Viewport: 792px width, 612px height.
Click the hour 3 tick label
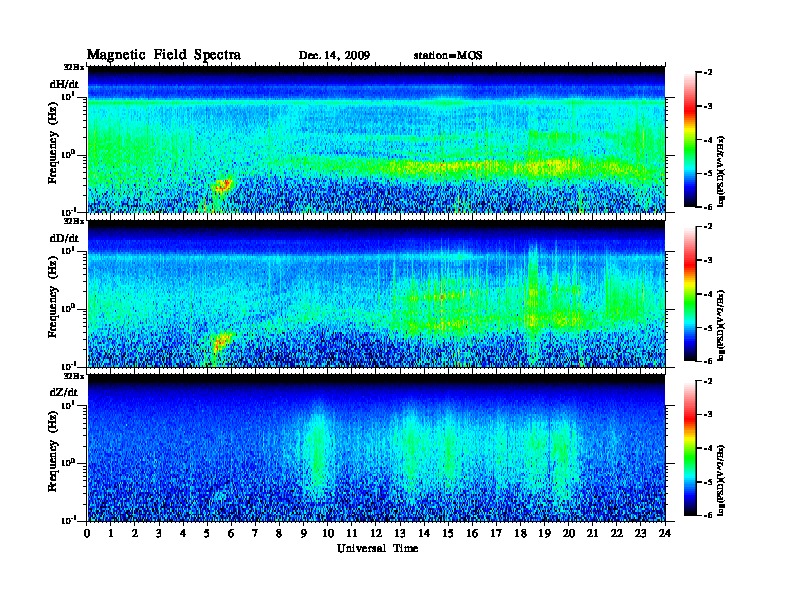tap(159, 533)
